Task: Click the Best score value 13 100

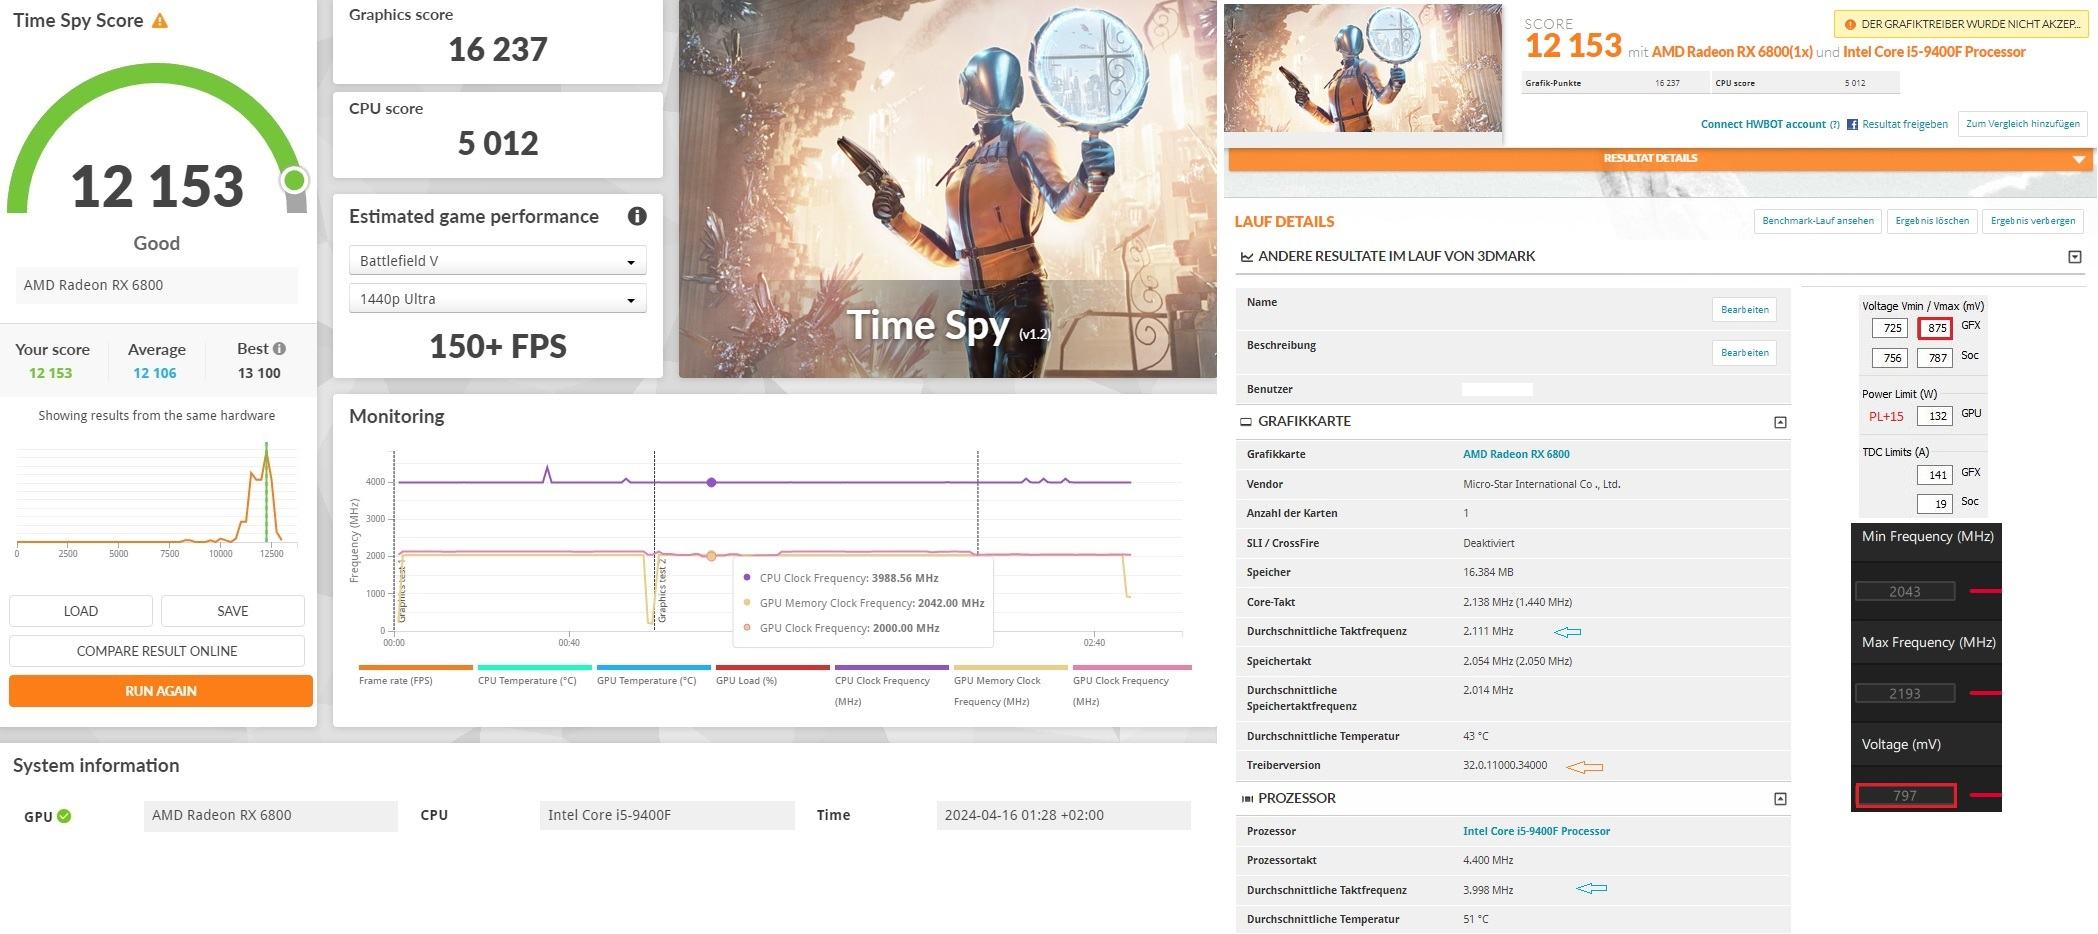Action: 259,373
